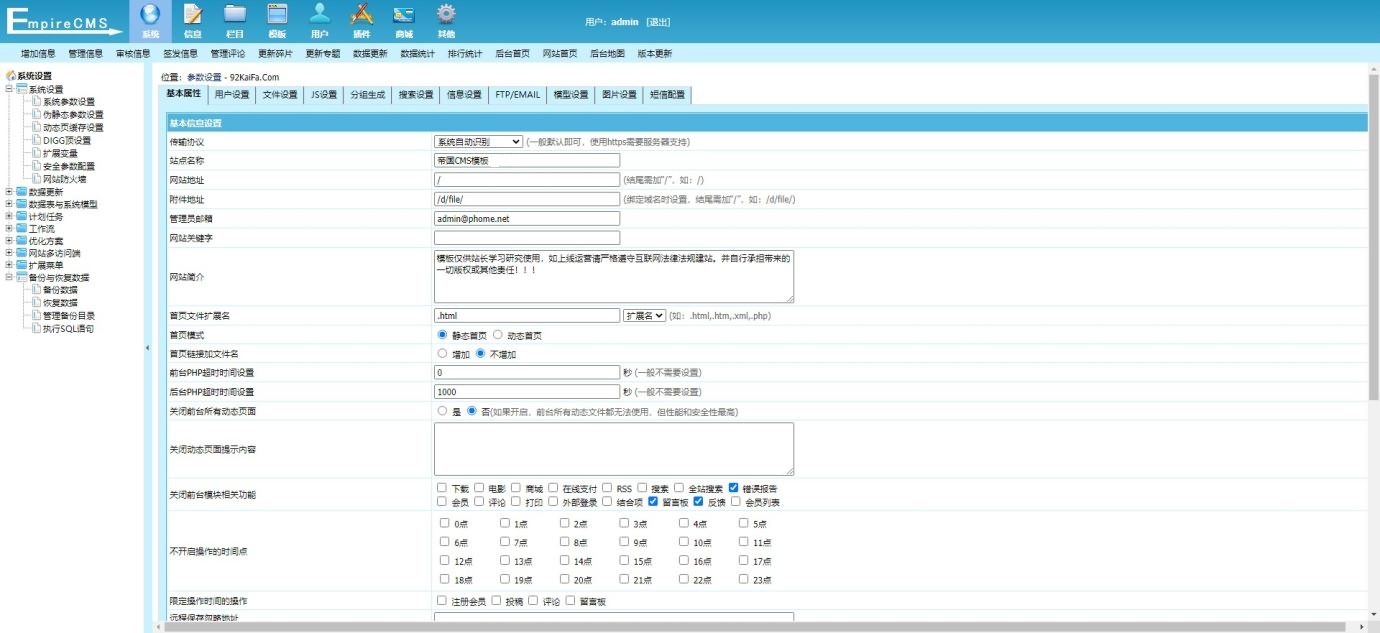1380x633 pixels.
Task: Collapse the 系统设置 tree node
Action: click(x=9, y=89)
